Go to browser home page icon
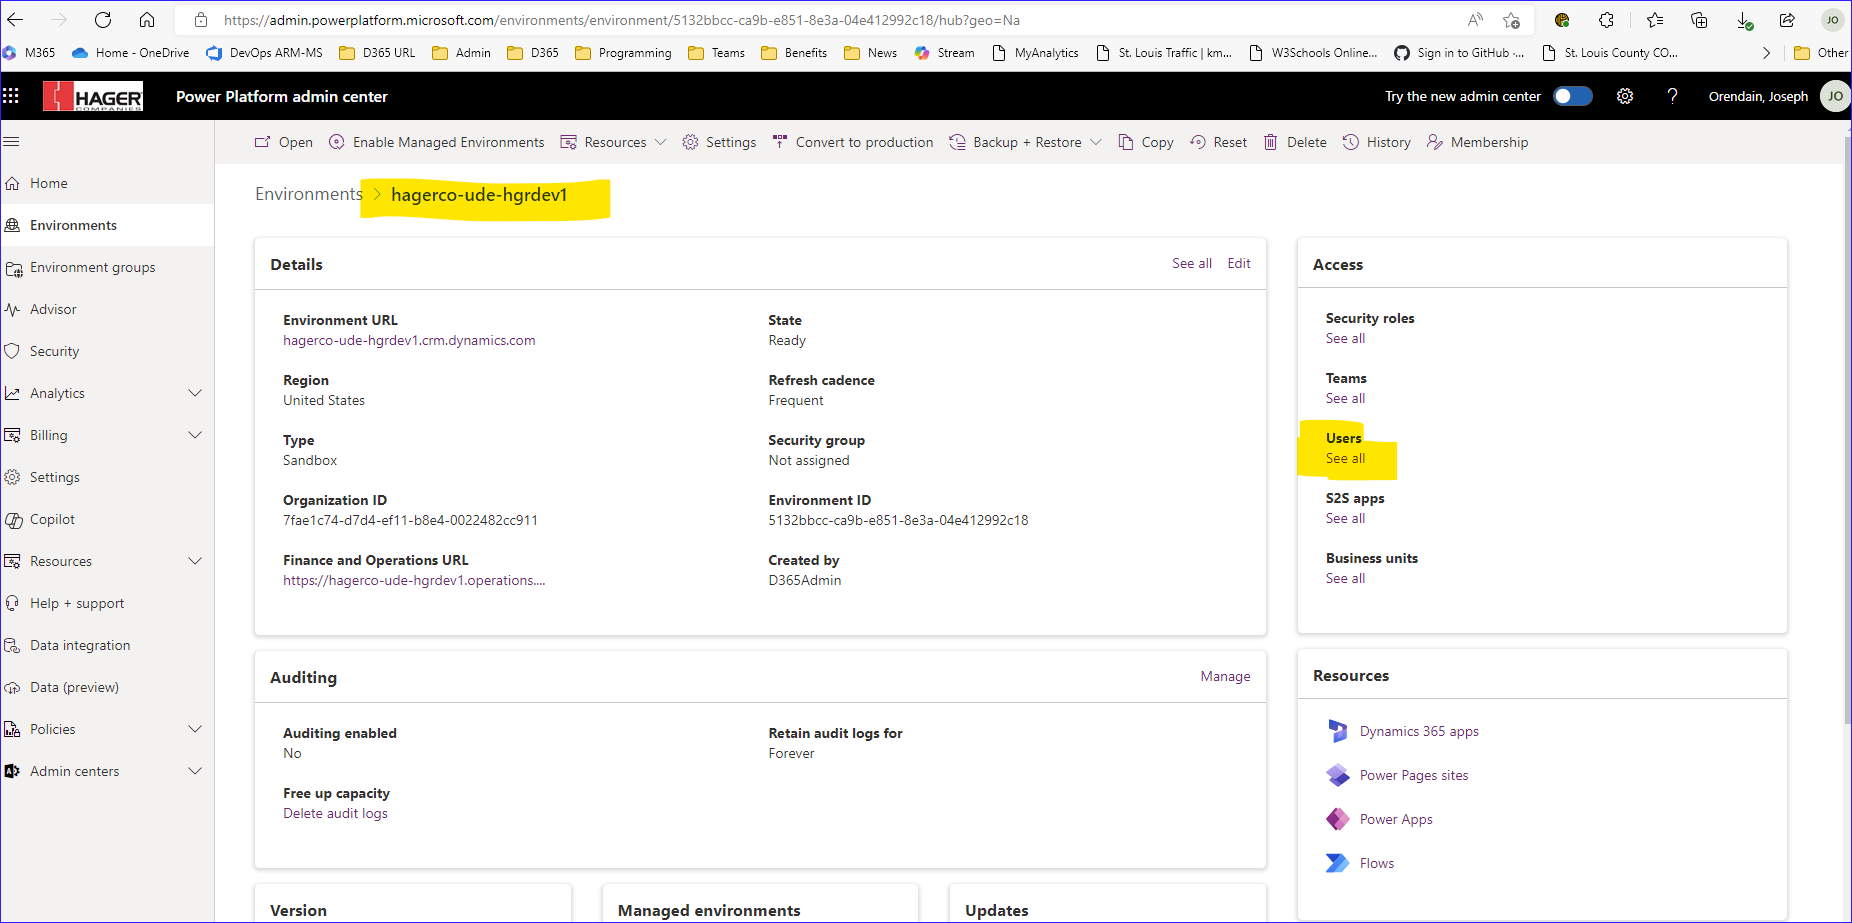The image size is (1852, 923). tap(147, 20)
